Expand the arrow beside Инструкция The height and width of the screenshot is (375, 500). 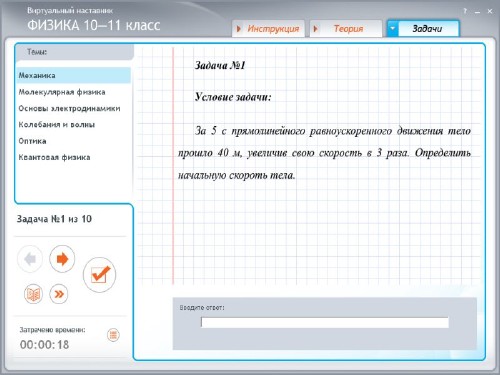239,29
